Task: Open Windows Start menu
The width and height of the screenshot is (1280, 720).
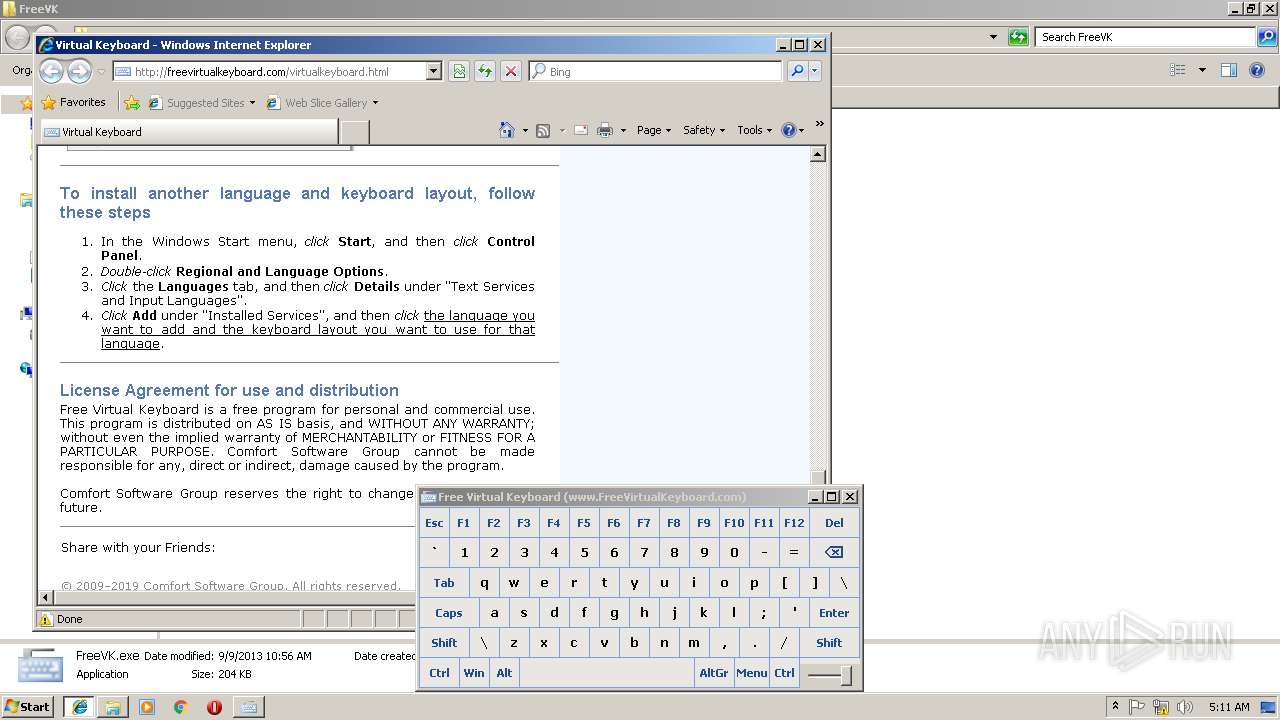Action: (27, 706)
